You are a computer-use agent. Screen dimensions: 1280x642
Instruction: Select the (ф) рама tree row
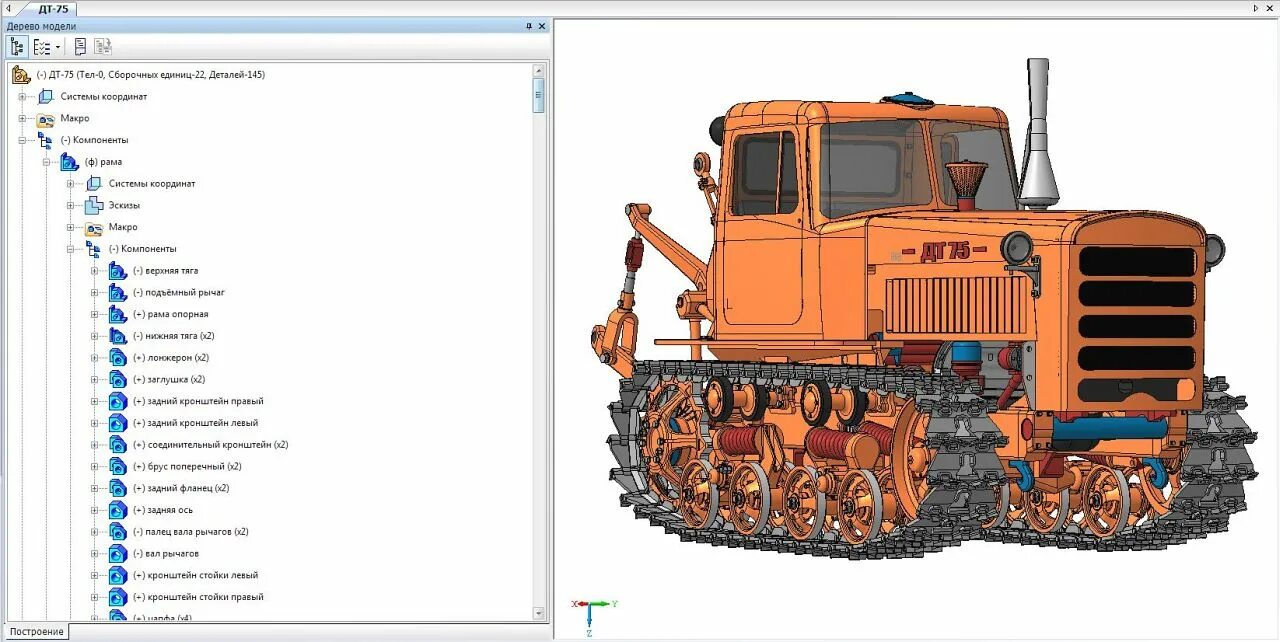pos(103,162)
